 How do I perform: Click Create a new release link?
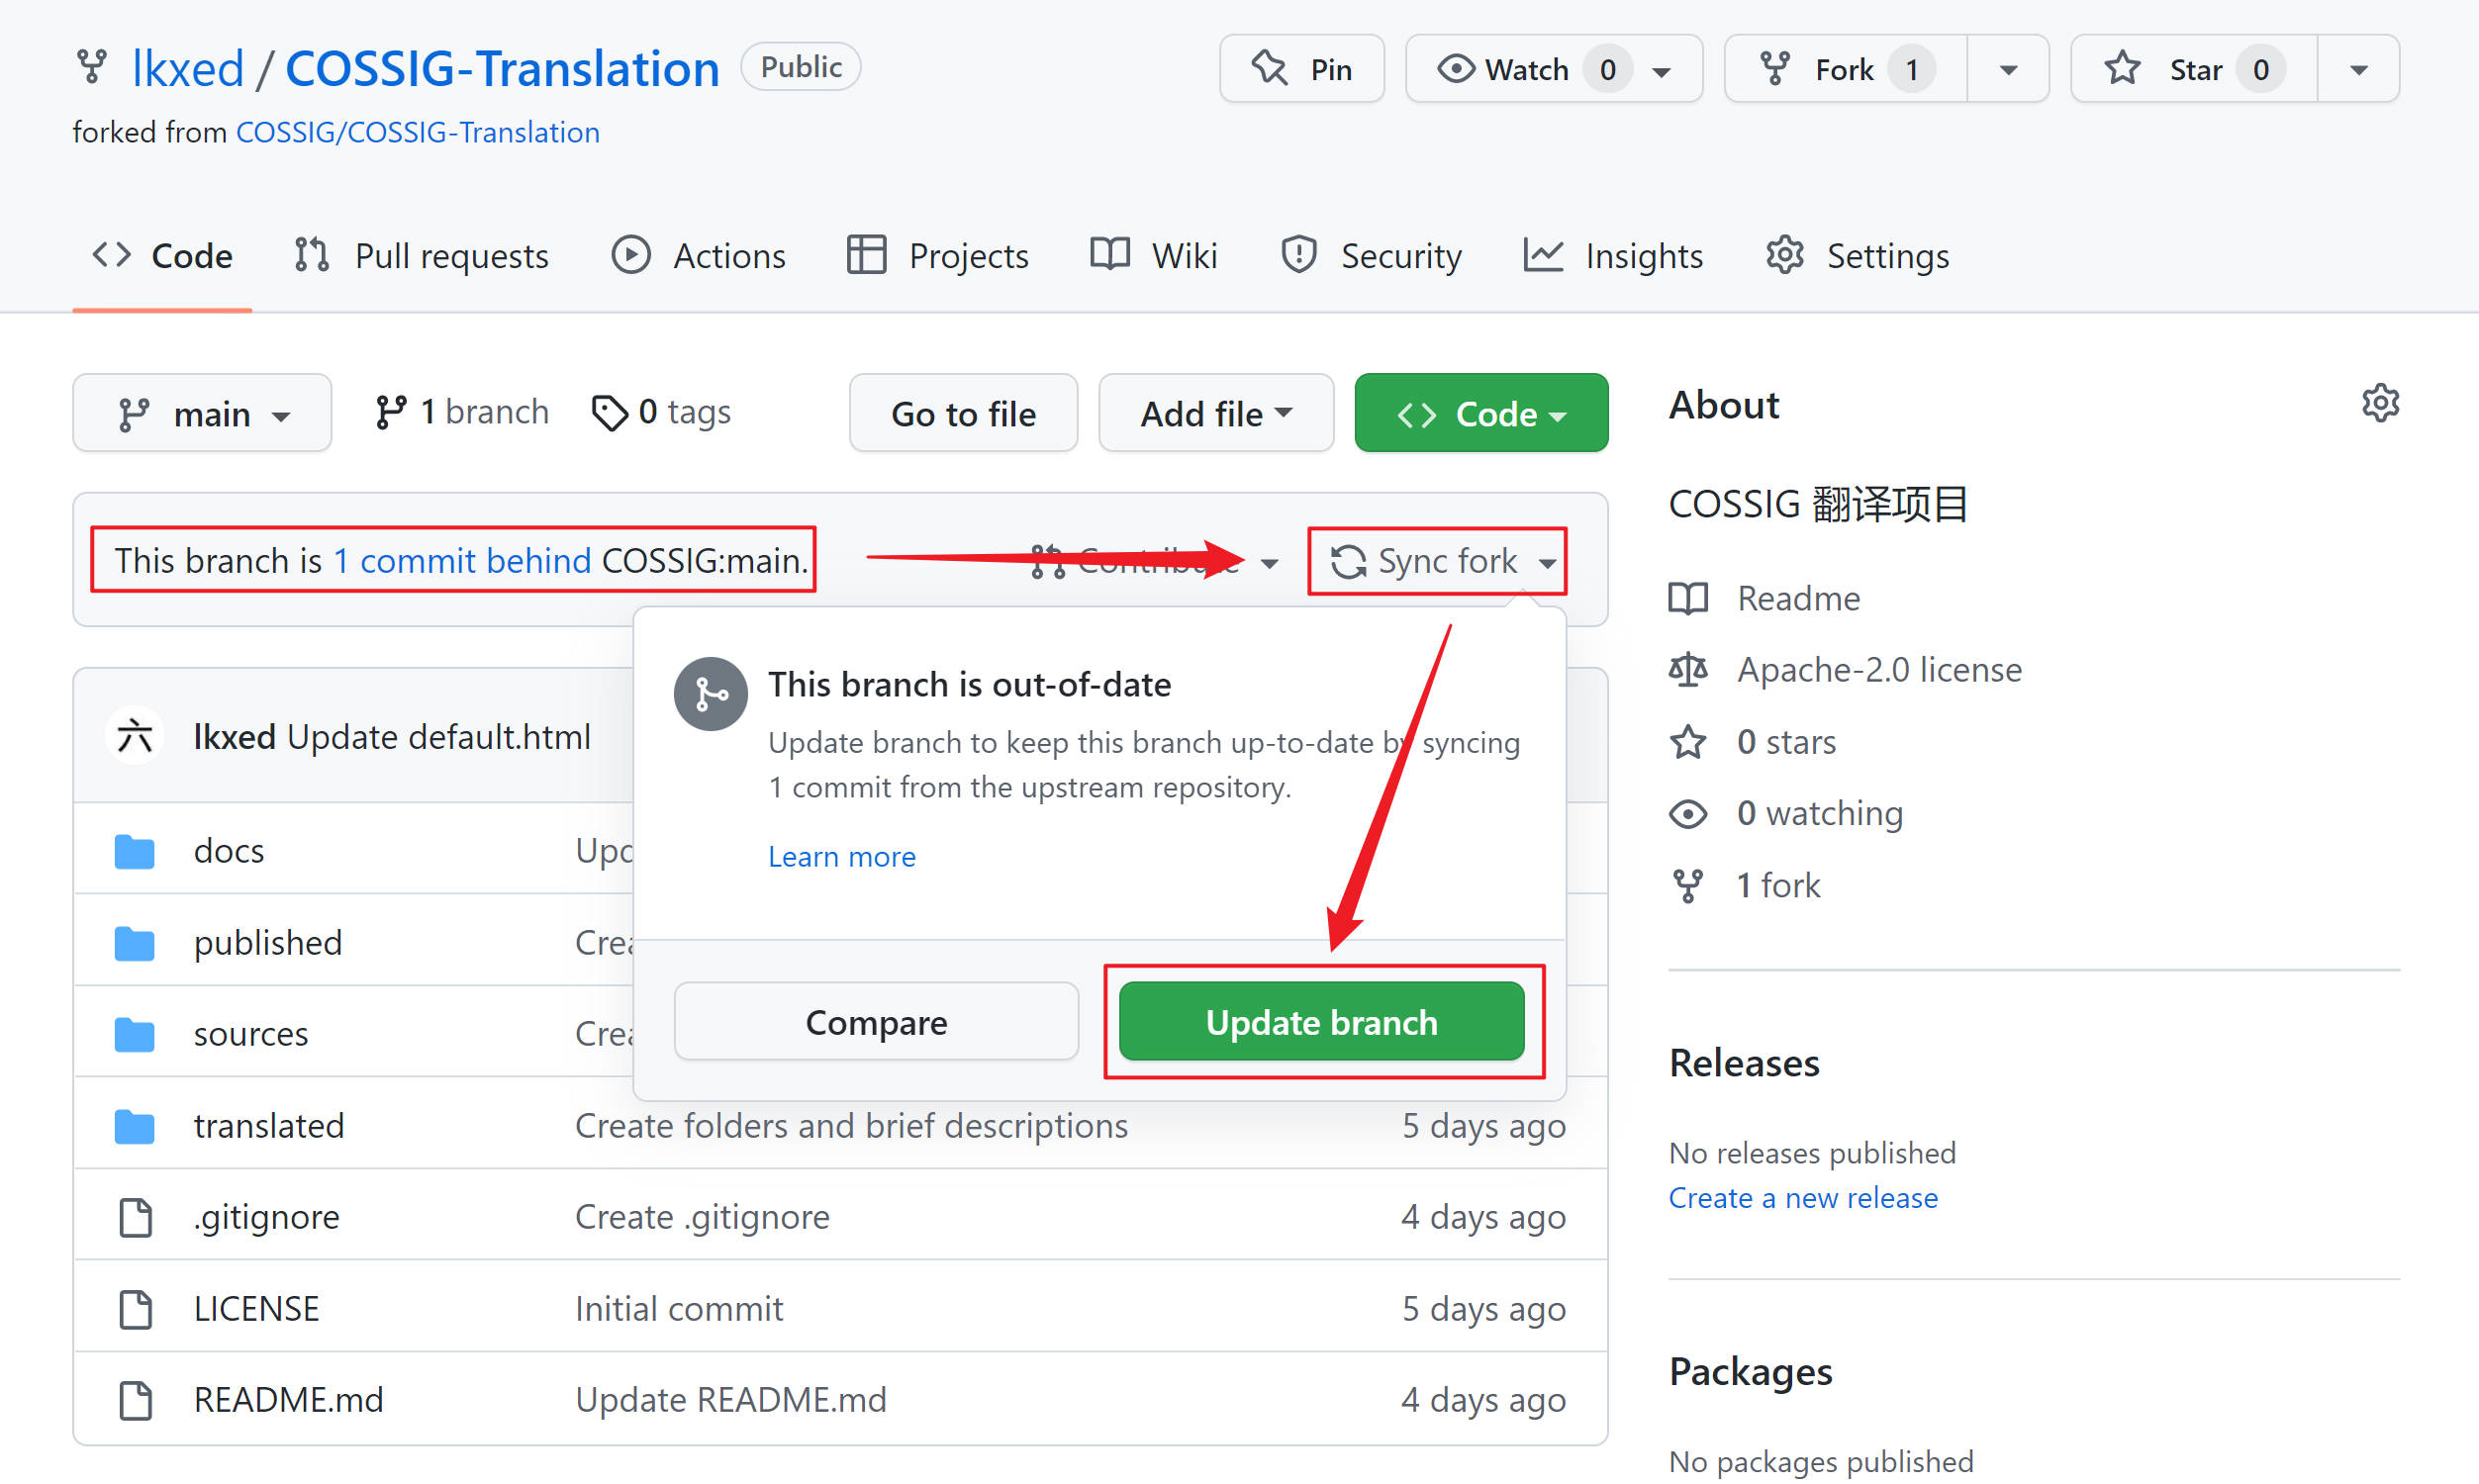1803,1198
